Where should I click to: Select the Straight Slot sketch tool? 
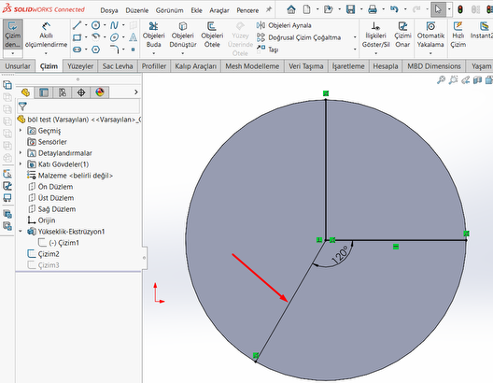[x=77, y=49]
